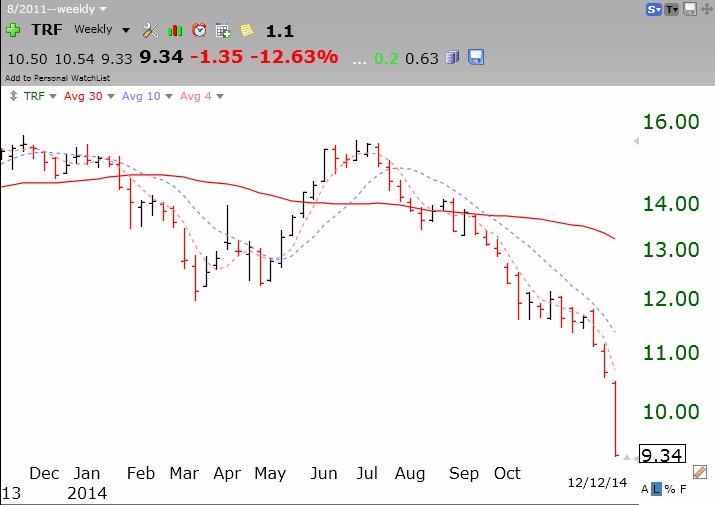Click up-down arrow icon left of TRF legend
Screen dimensions: 715x505
(13, 96)
